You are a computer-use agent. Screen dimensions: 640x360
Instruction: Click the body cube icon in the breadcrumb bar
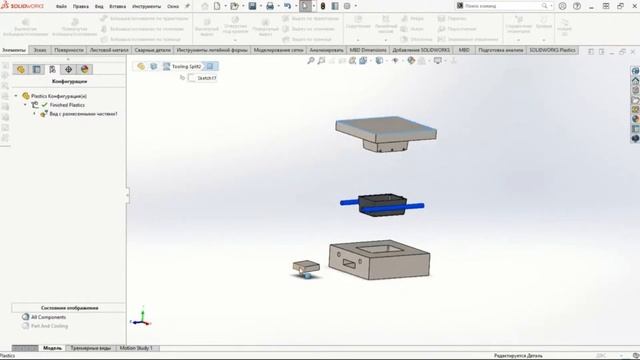point(153,66)
